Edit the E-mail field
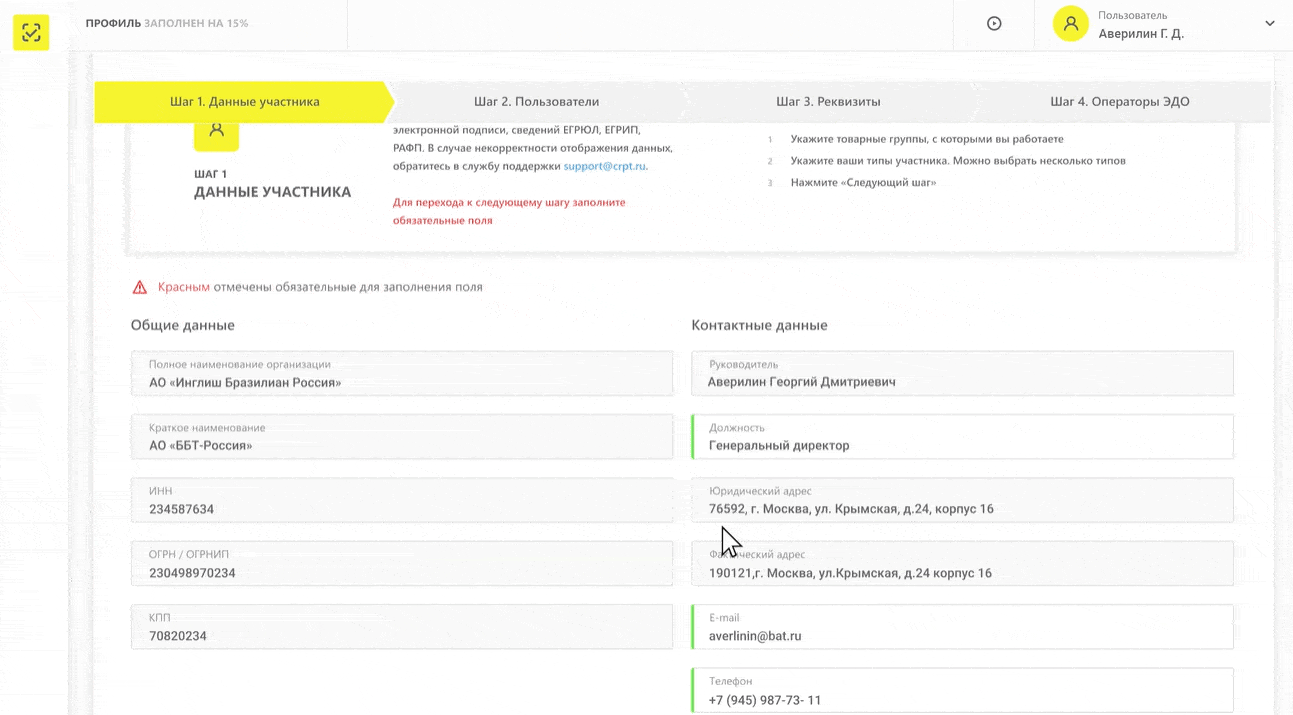The width and height of the screenshot is (1293, 715). [x=962, y=627]
